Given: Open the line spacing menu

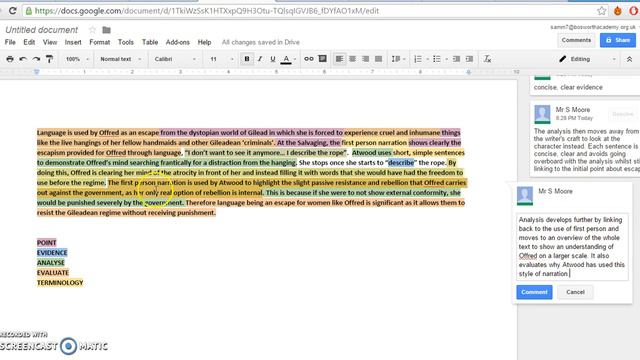Looking at the screenshot, I should 398,59.
